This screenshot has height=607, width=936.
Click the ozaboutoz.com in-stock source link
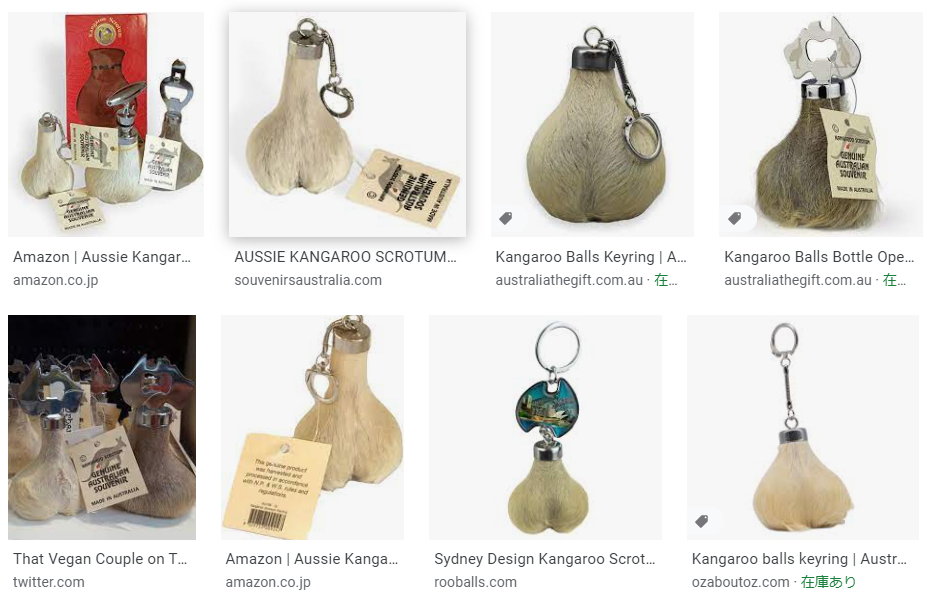pyautogui.click(x=774, y=582)
